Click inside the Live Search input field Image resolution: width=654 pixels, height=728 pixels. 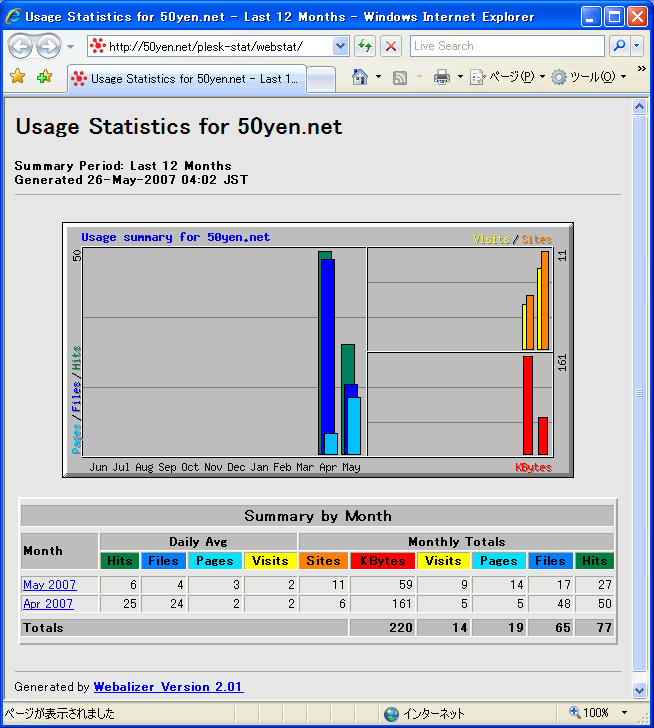click(505, 46)
